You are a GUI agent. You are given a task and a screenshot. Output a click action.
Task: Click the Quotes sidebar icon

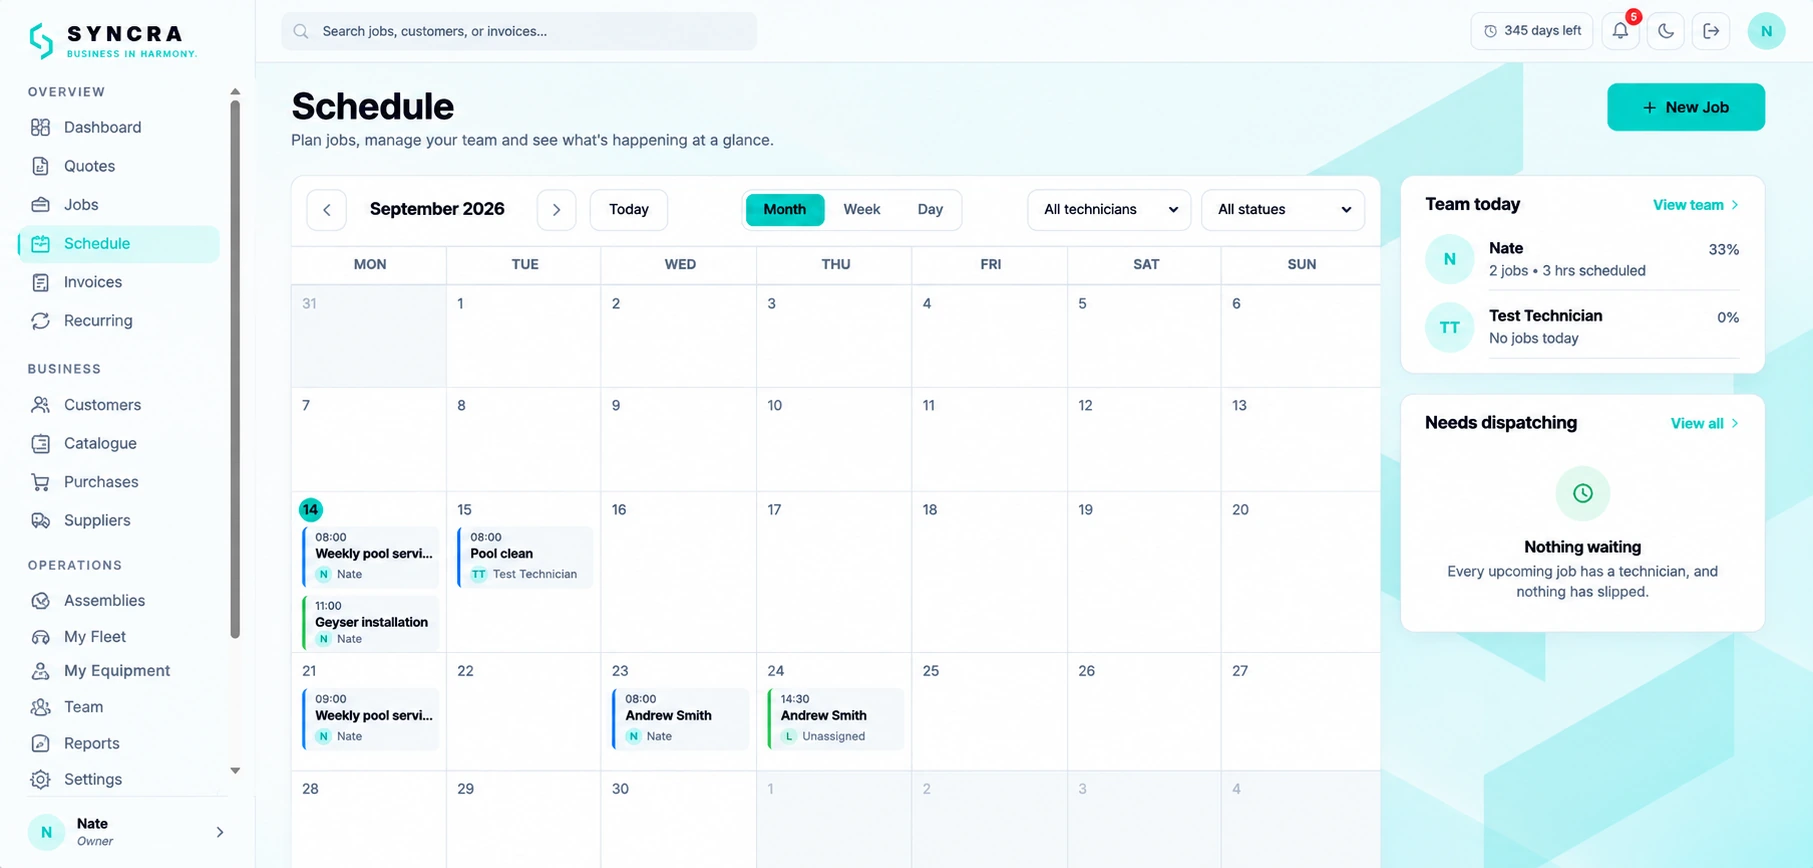(40, 166)
